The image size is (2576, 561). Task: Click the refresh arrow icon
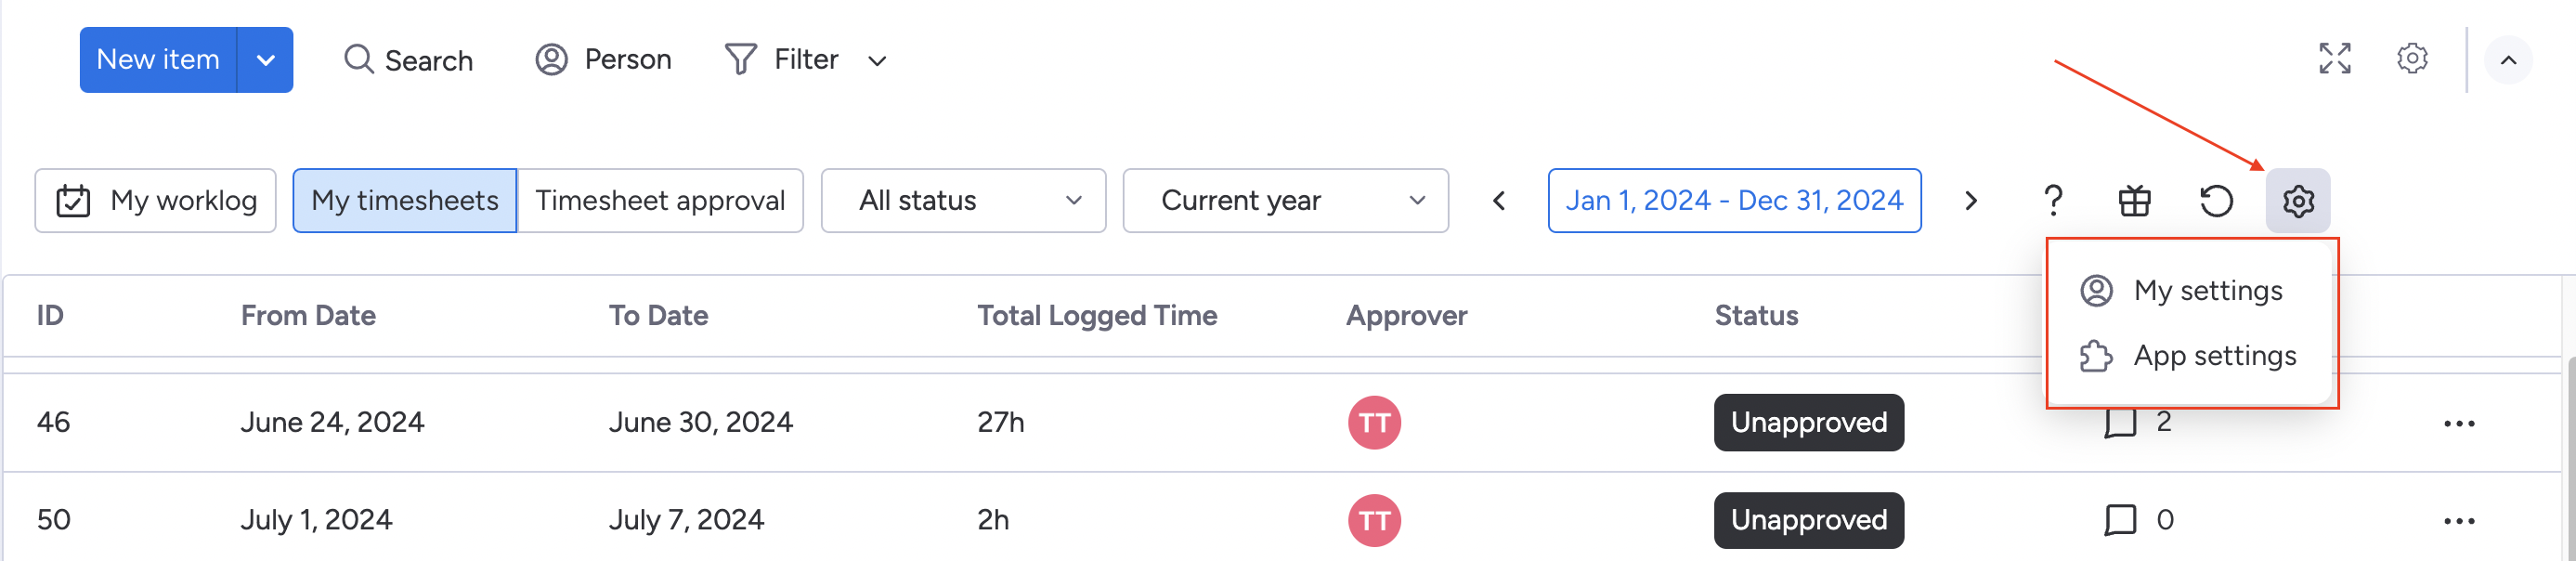coord(2216,201)
